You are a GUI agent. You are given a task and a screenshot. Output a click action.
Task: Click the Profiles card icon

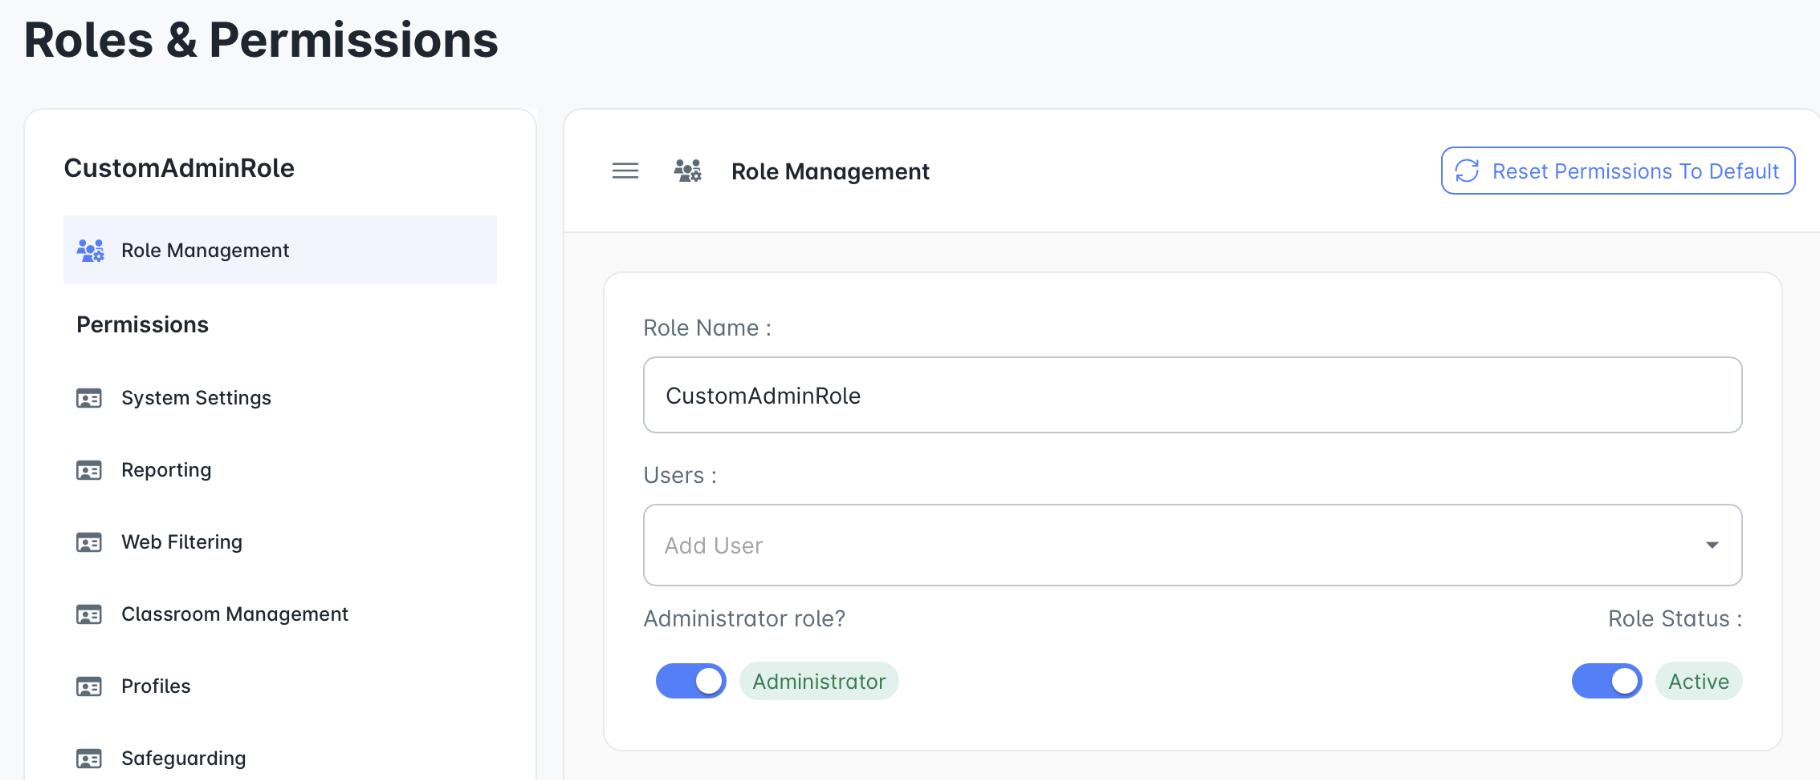coord(89,686)
